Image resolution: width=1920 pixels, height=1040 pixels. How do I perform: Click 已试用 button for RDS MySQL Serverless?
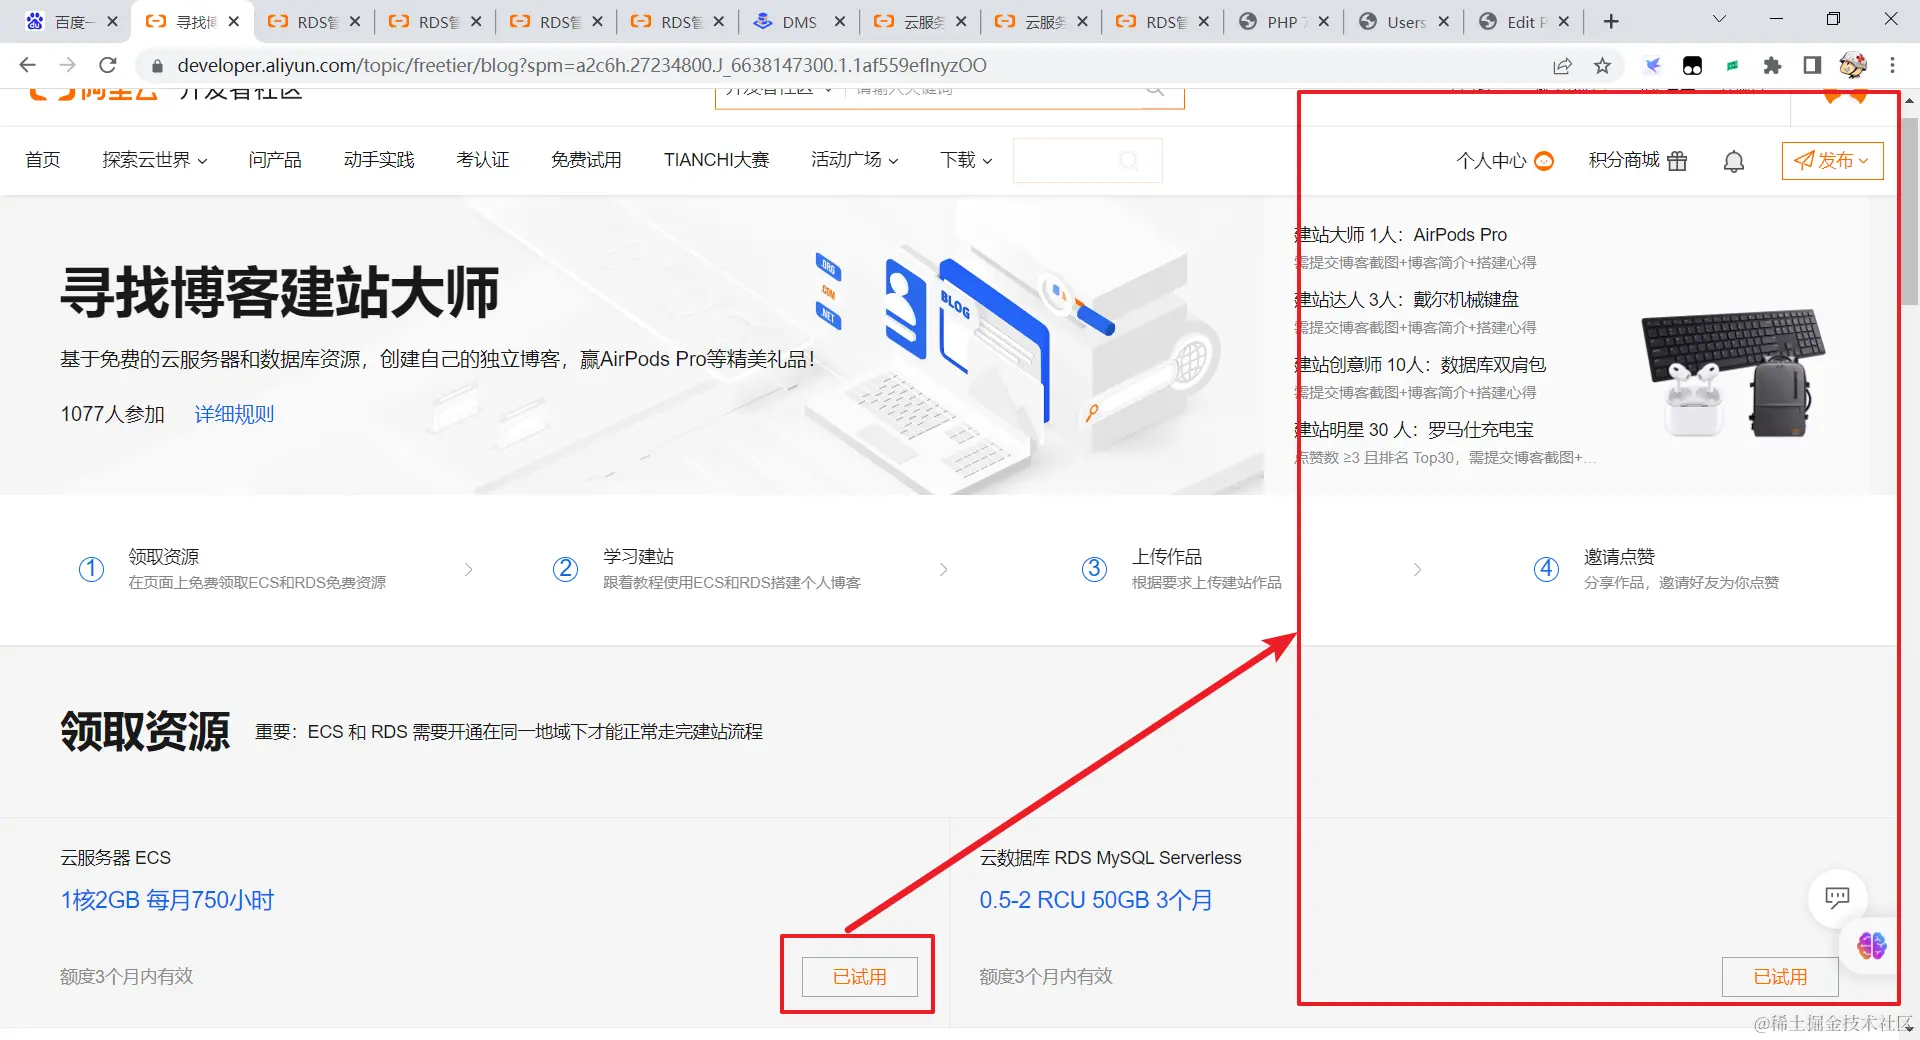[x=1780, y=977]
